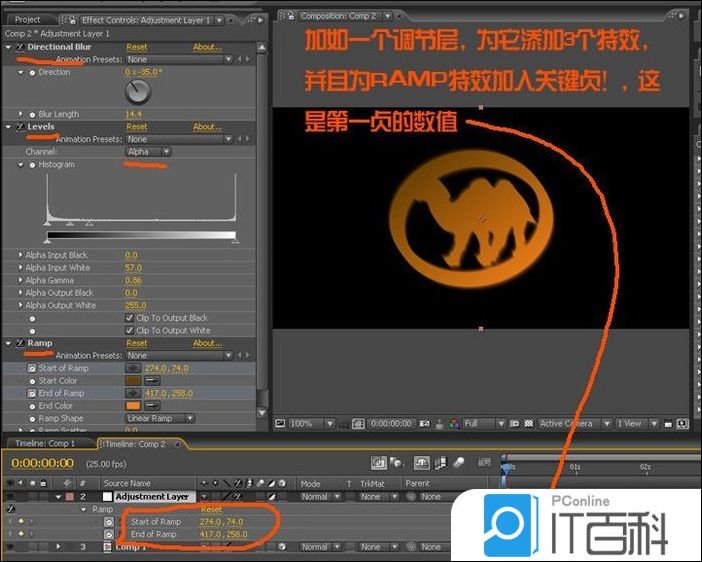702x562 pixels.
Task: Toggle the Start of Ramp stopwatch in Effect Controls
Action: pos(32,368)
